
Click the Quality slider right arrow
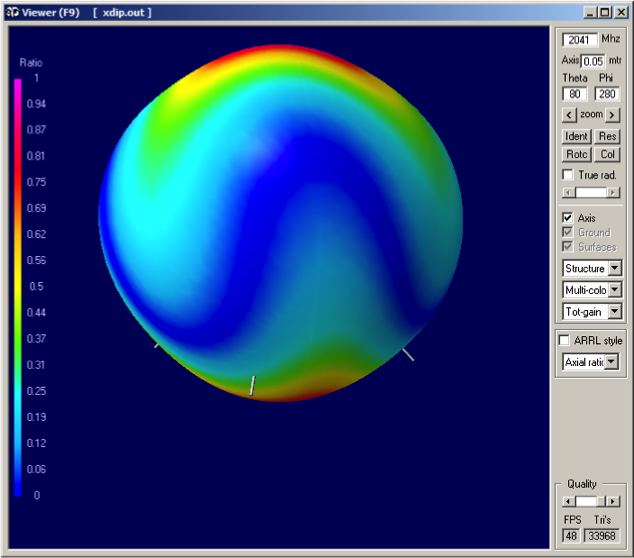(x=614, y=501)
